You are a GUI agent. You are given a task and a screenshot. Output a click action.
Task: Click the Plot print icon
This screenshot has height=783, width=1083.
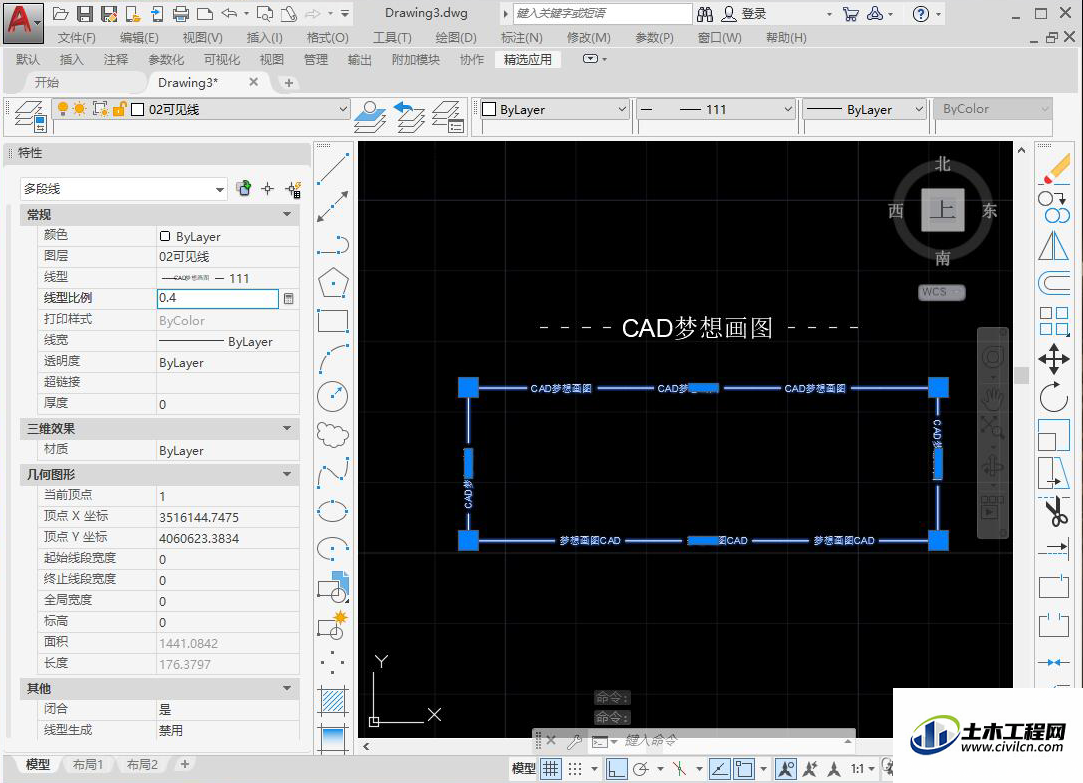181,14
